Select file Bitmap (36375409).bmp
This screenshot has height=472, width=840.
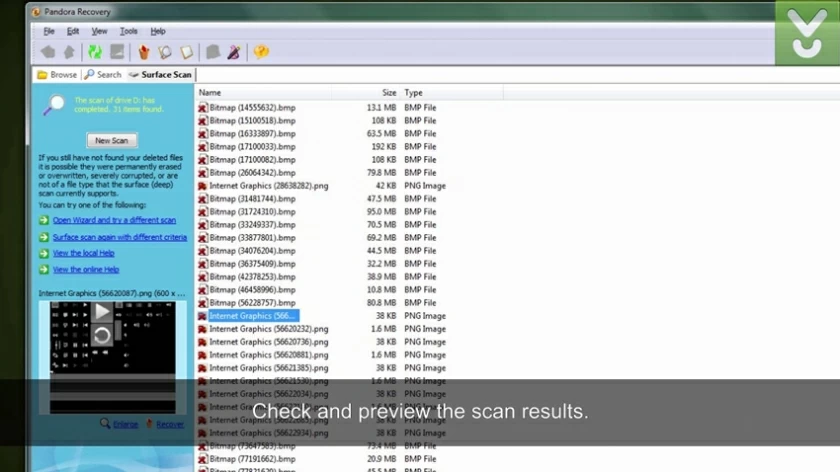252,264
